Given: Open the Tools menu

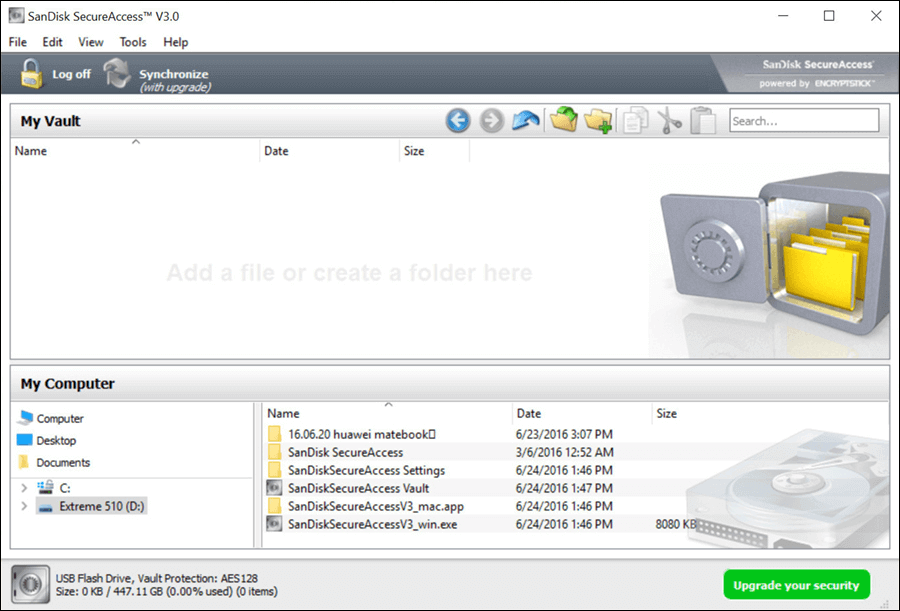Looking at the screenshot, I should tap(133, 42).
